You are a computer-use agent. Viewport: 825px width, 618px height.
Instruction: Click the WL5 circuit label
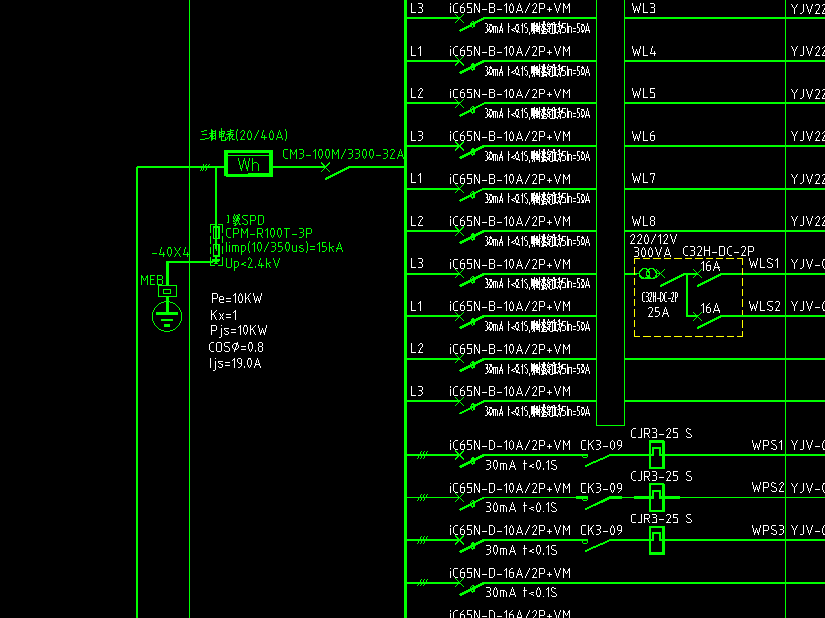(x=644, y=94)
